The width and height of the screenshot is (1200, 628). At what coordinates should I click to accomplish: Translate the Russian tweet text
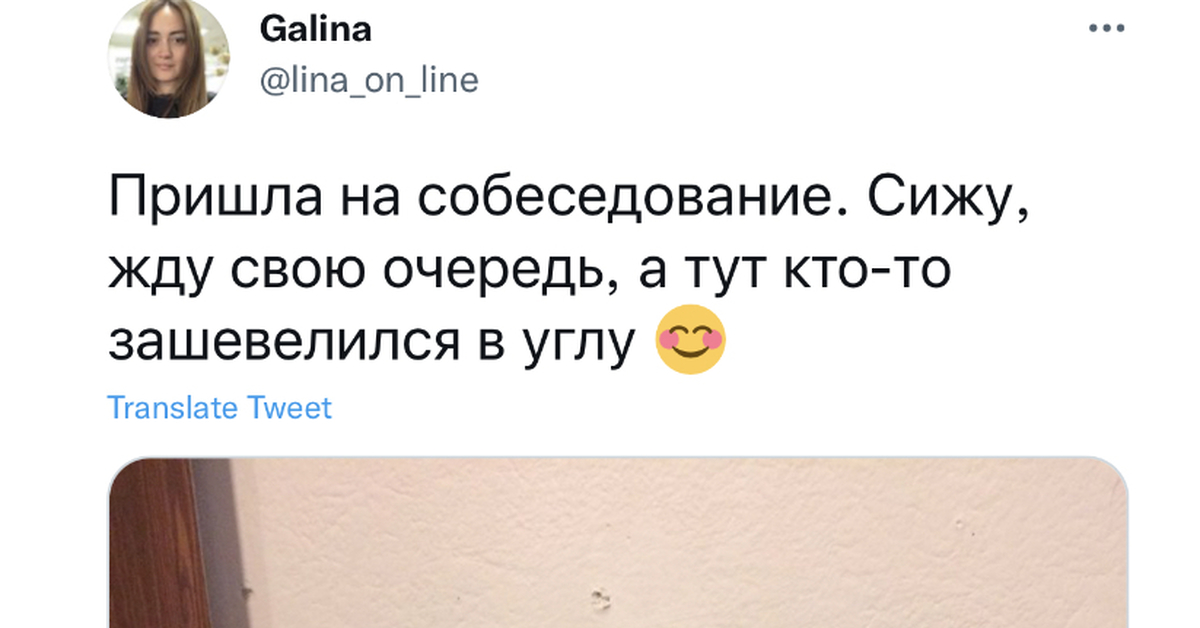pos(219,407)
